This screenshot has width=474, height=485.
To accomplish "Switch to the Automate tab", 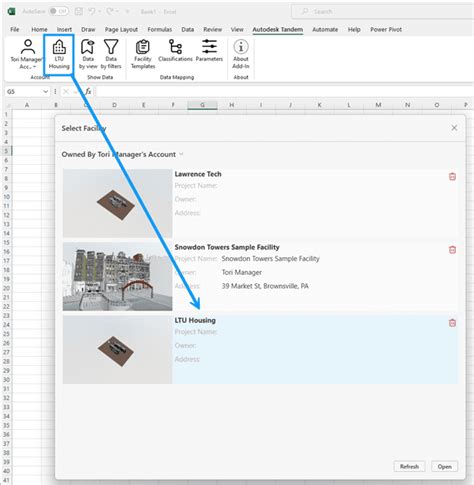I will (325, 29).
